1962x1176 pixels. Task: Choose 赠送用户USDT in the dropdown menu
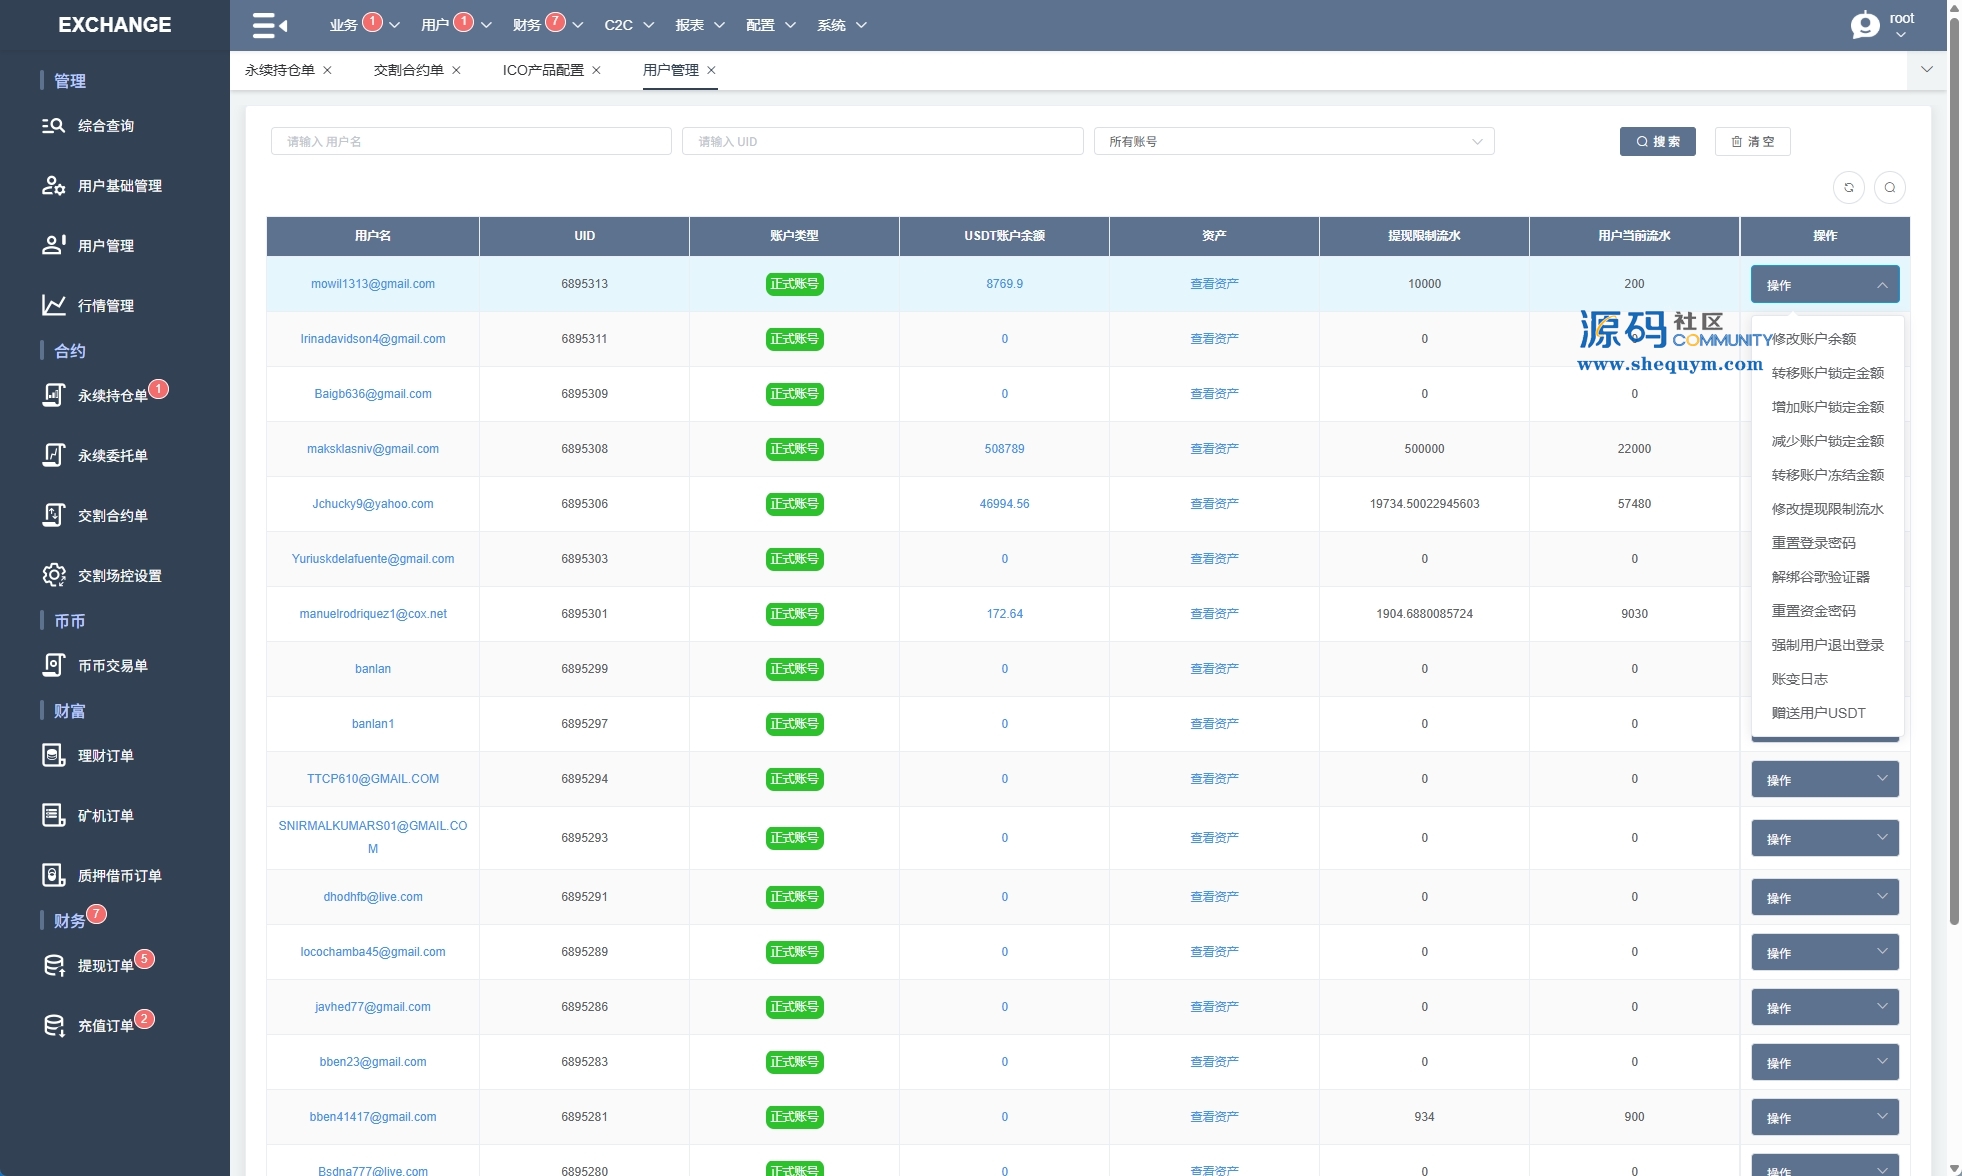pos(1817,713)
